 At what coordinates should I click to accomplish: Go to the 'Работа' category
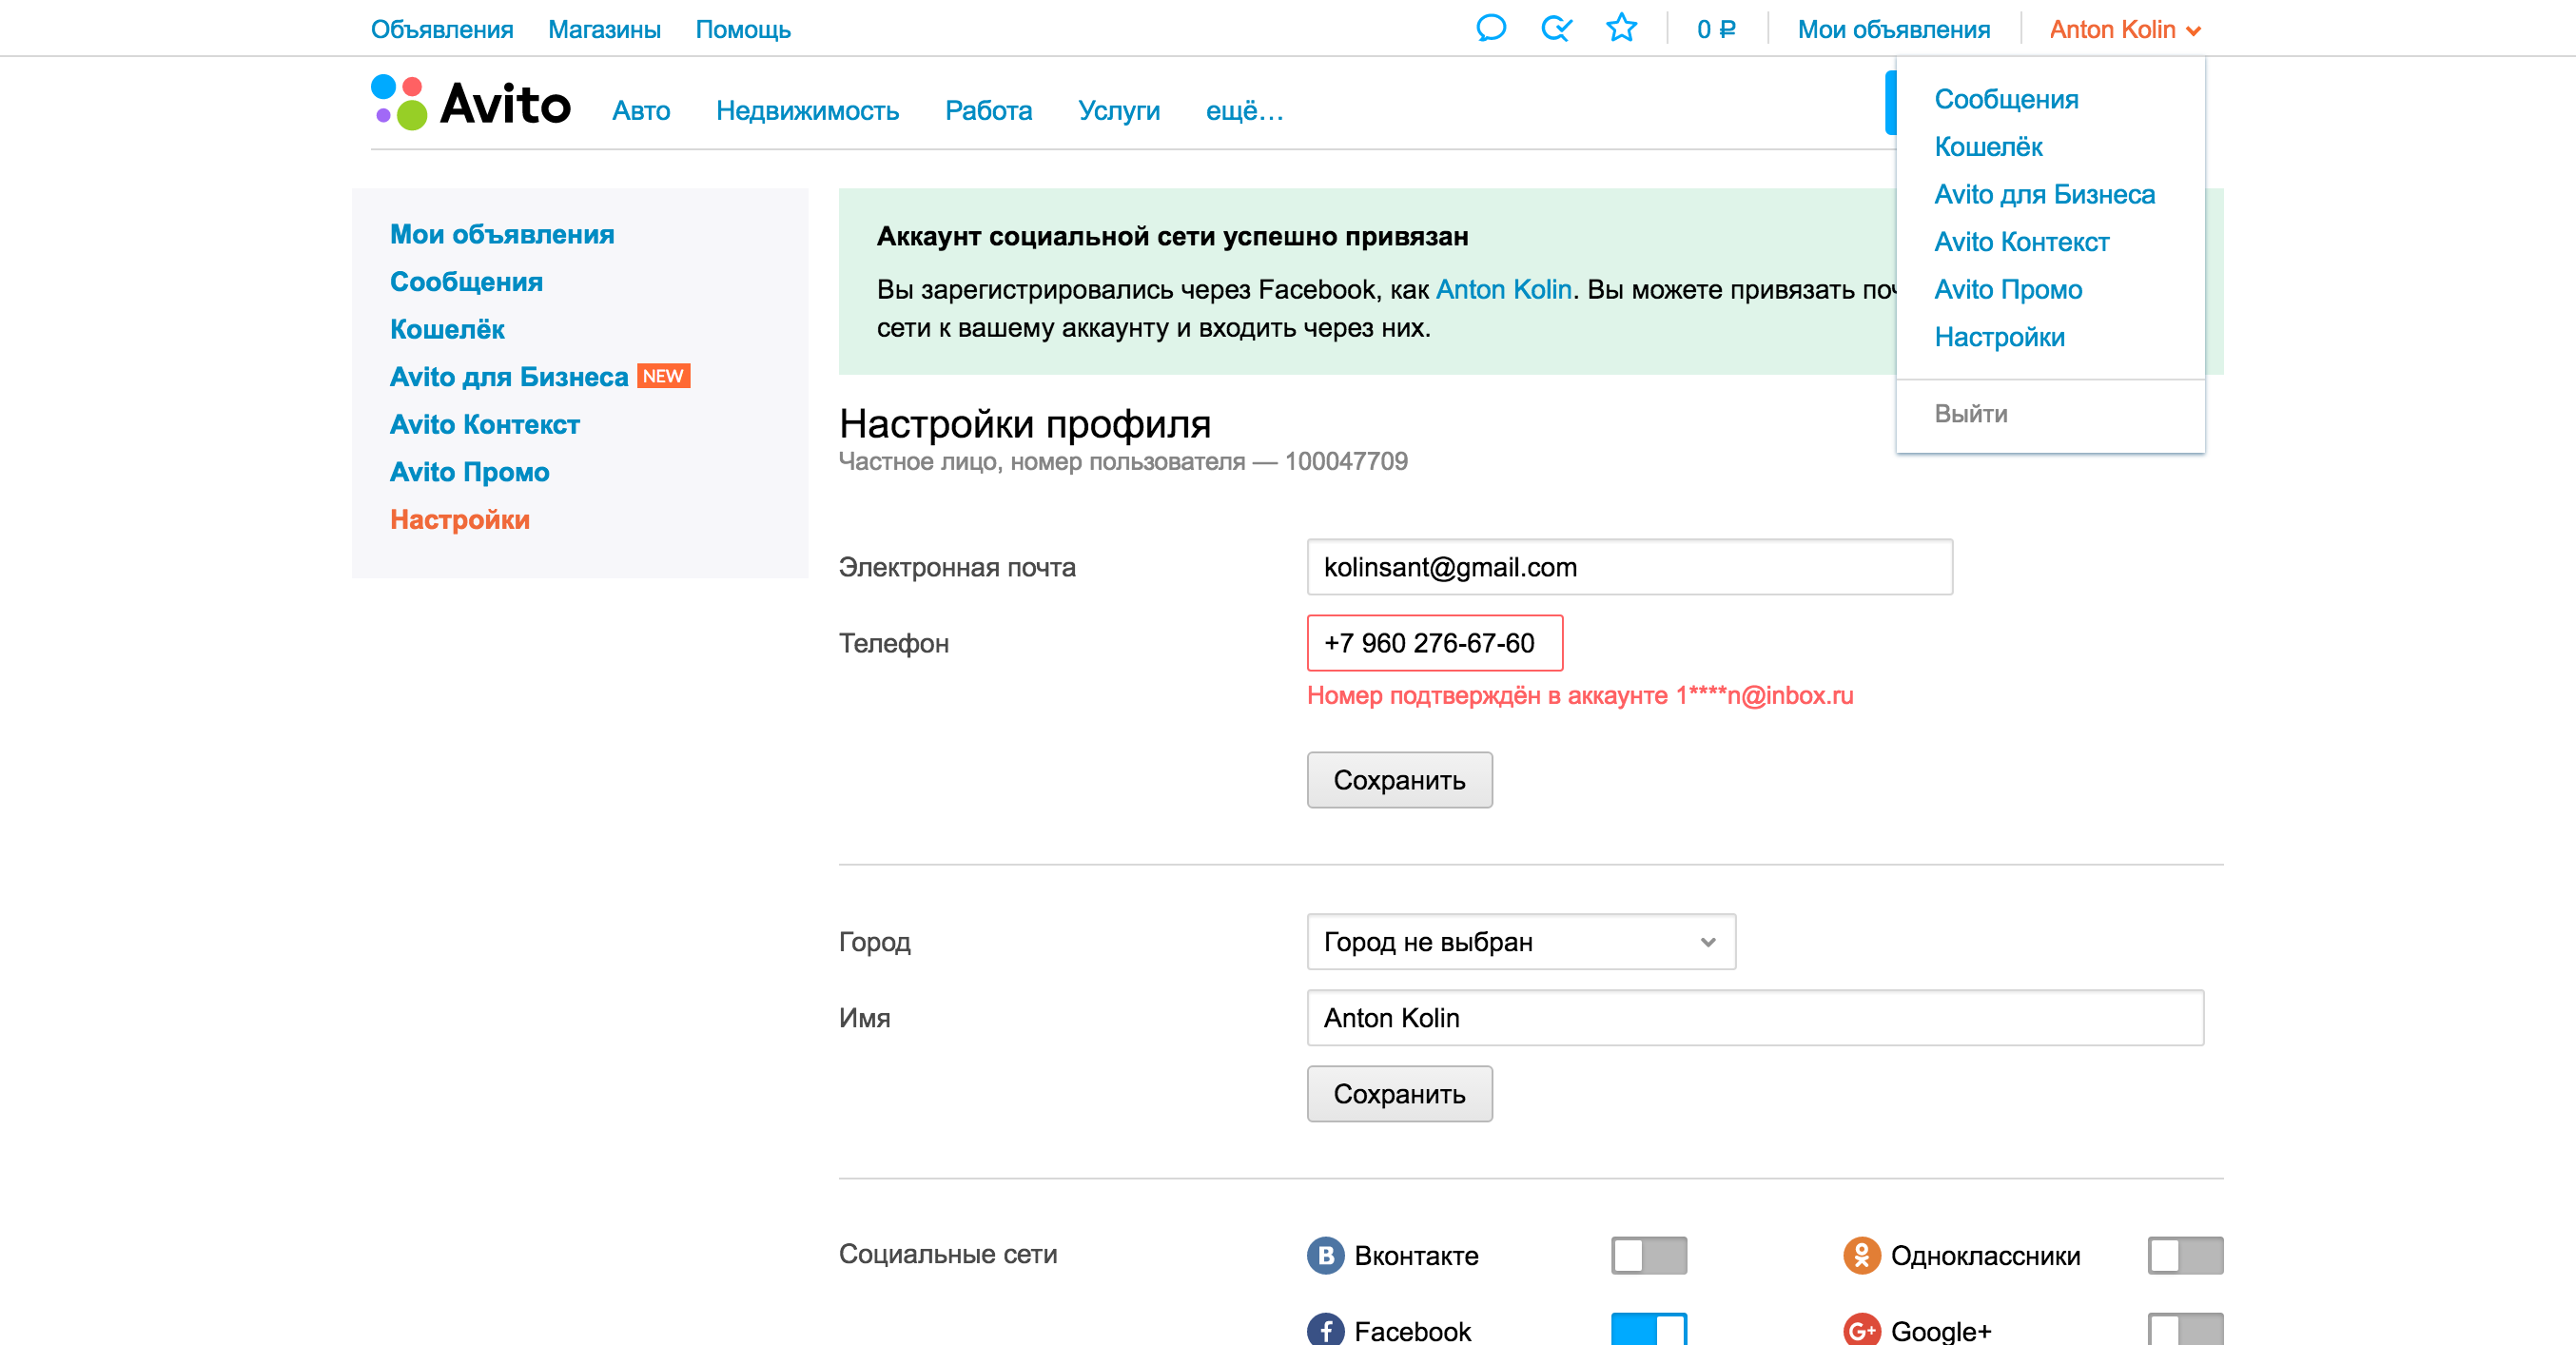(x=988, y=111)
